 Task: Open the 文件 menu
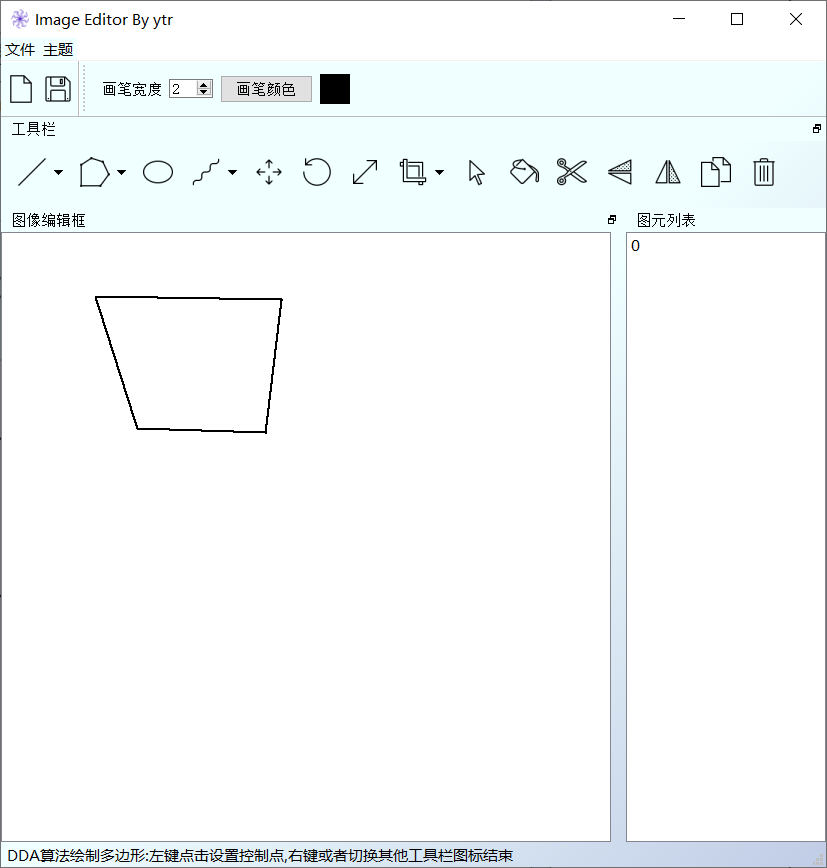(x=20, y=50)
